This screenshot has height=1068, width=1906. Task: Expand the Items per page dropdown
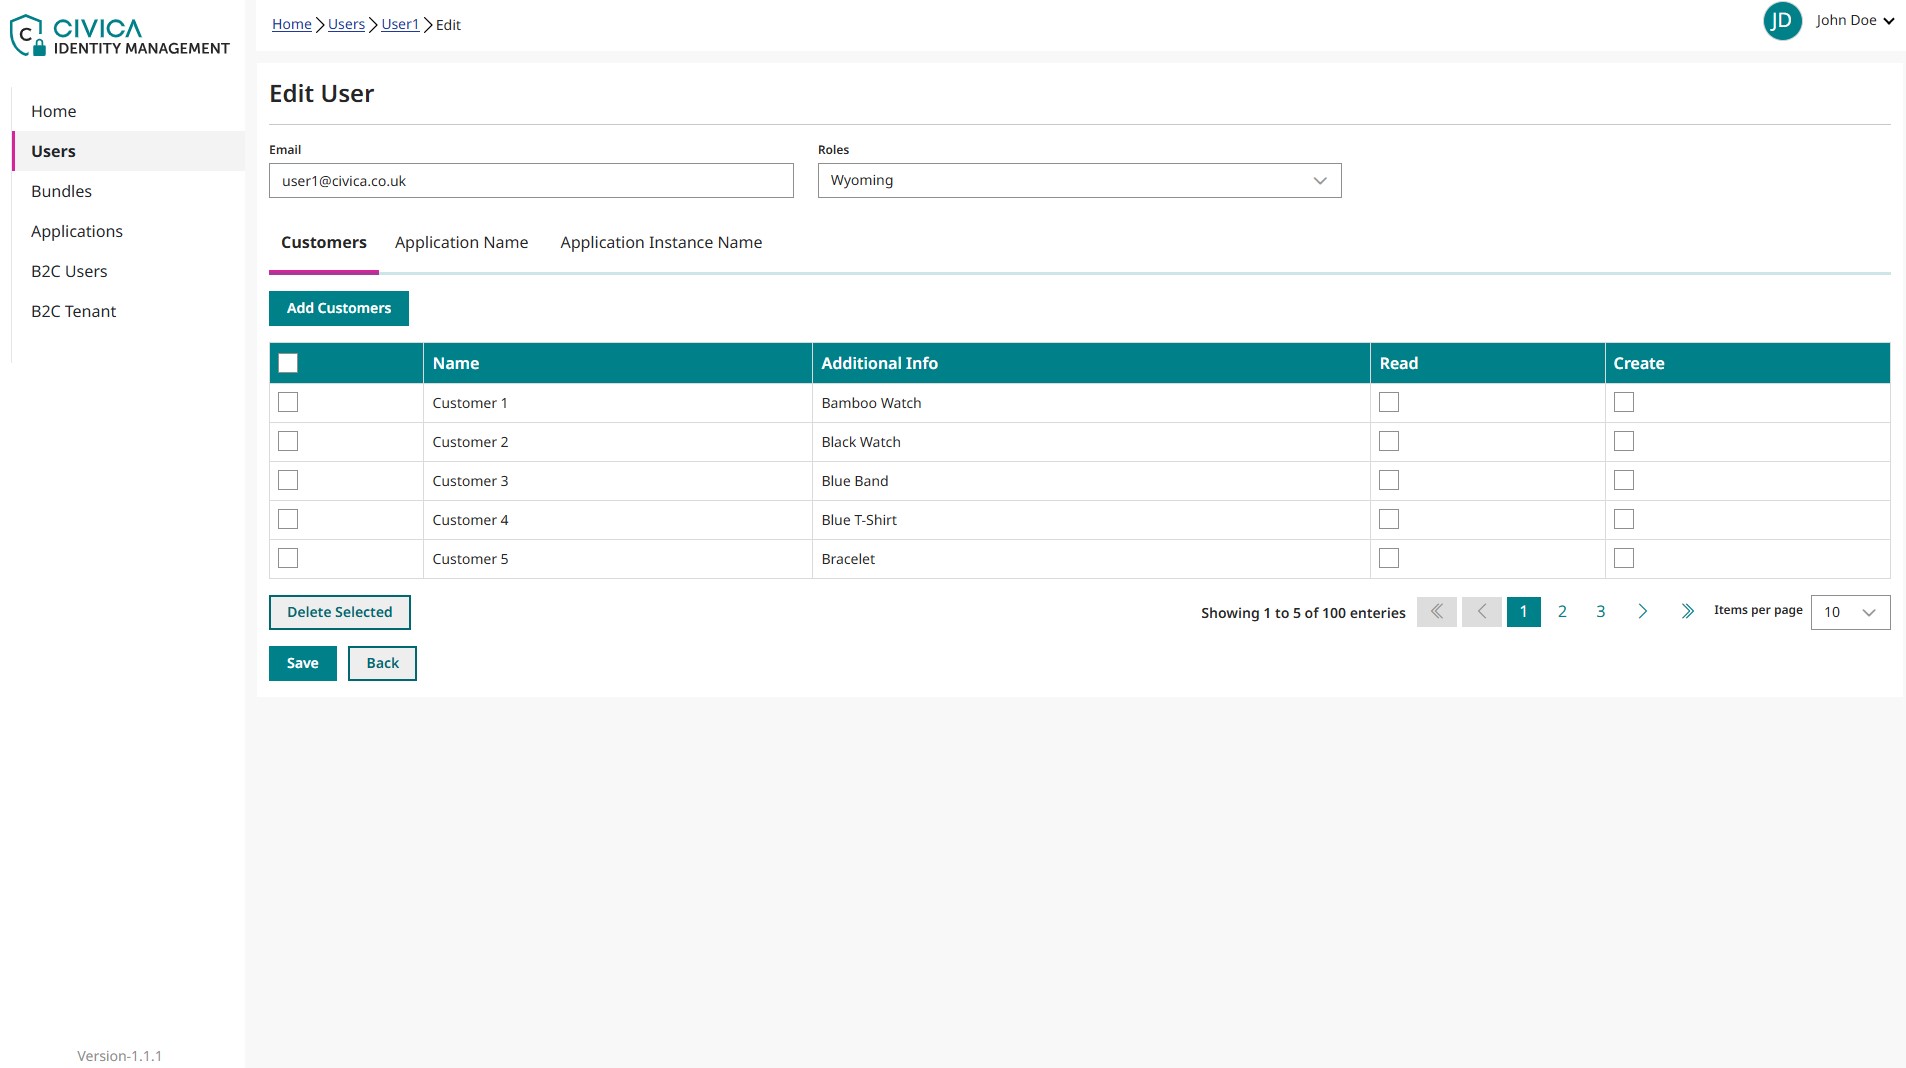(1850, 613)
